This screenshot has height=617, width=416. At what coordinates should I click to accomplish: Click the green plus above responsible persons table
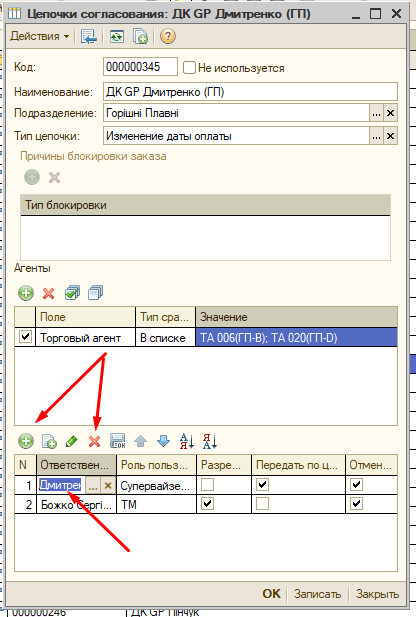tap(26, 441)
